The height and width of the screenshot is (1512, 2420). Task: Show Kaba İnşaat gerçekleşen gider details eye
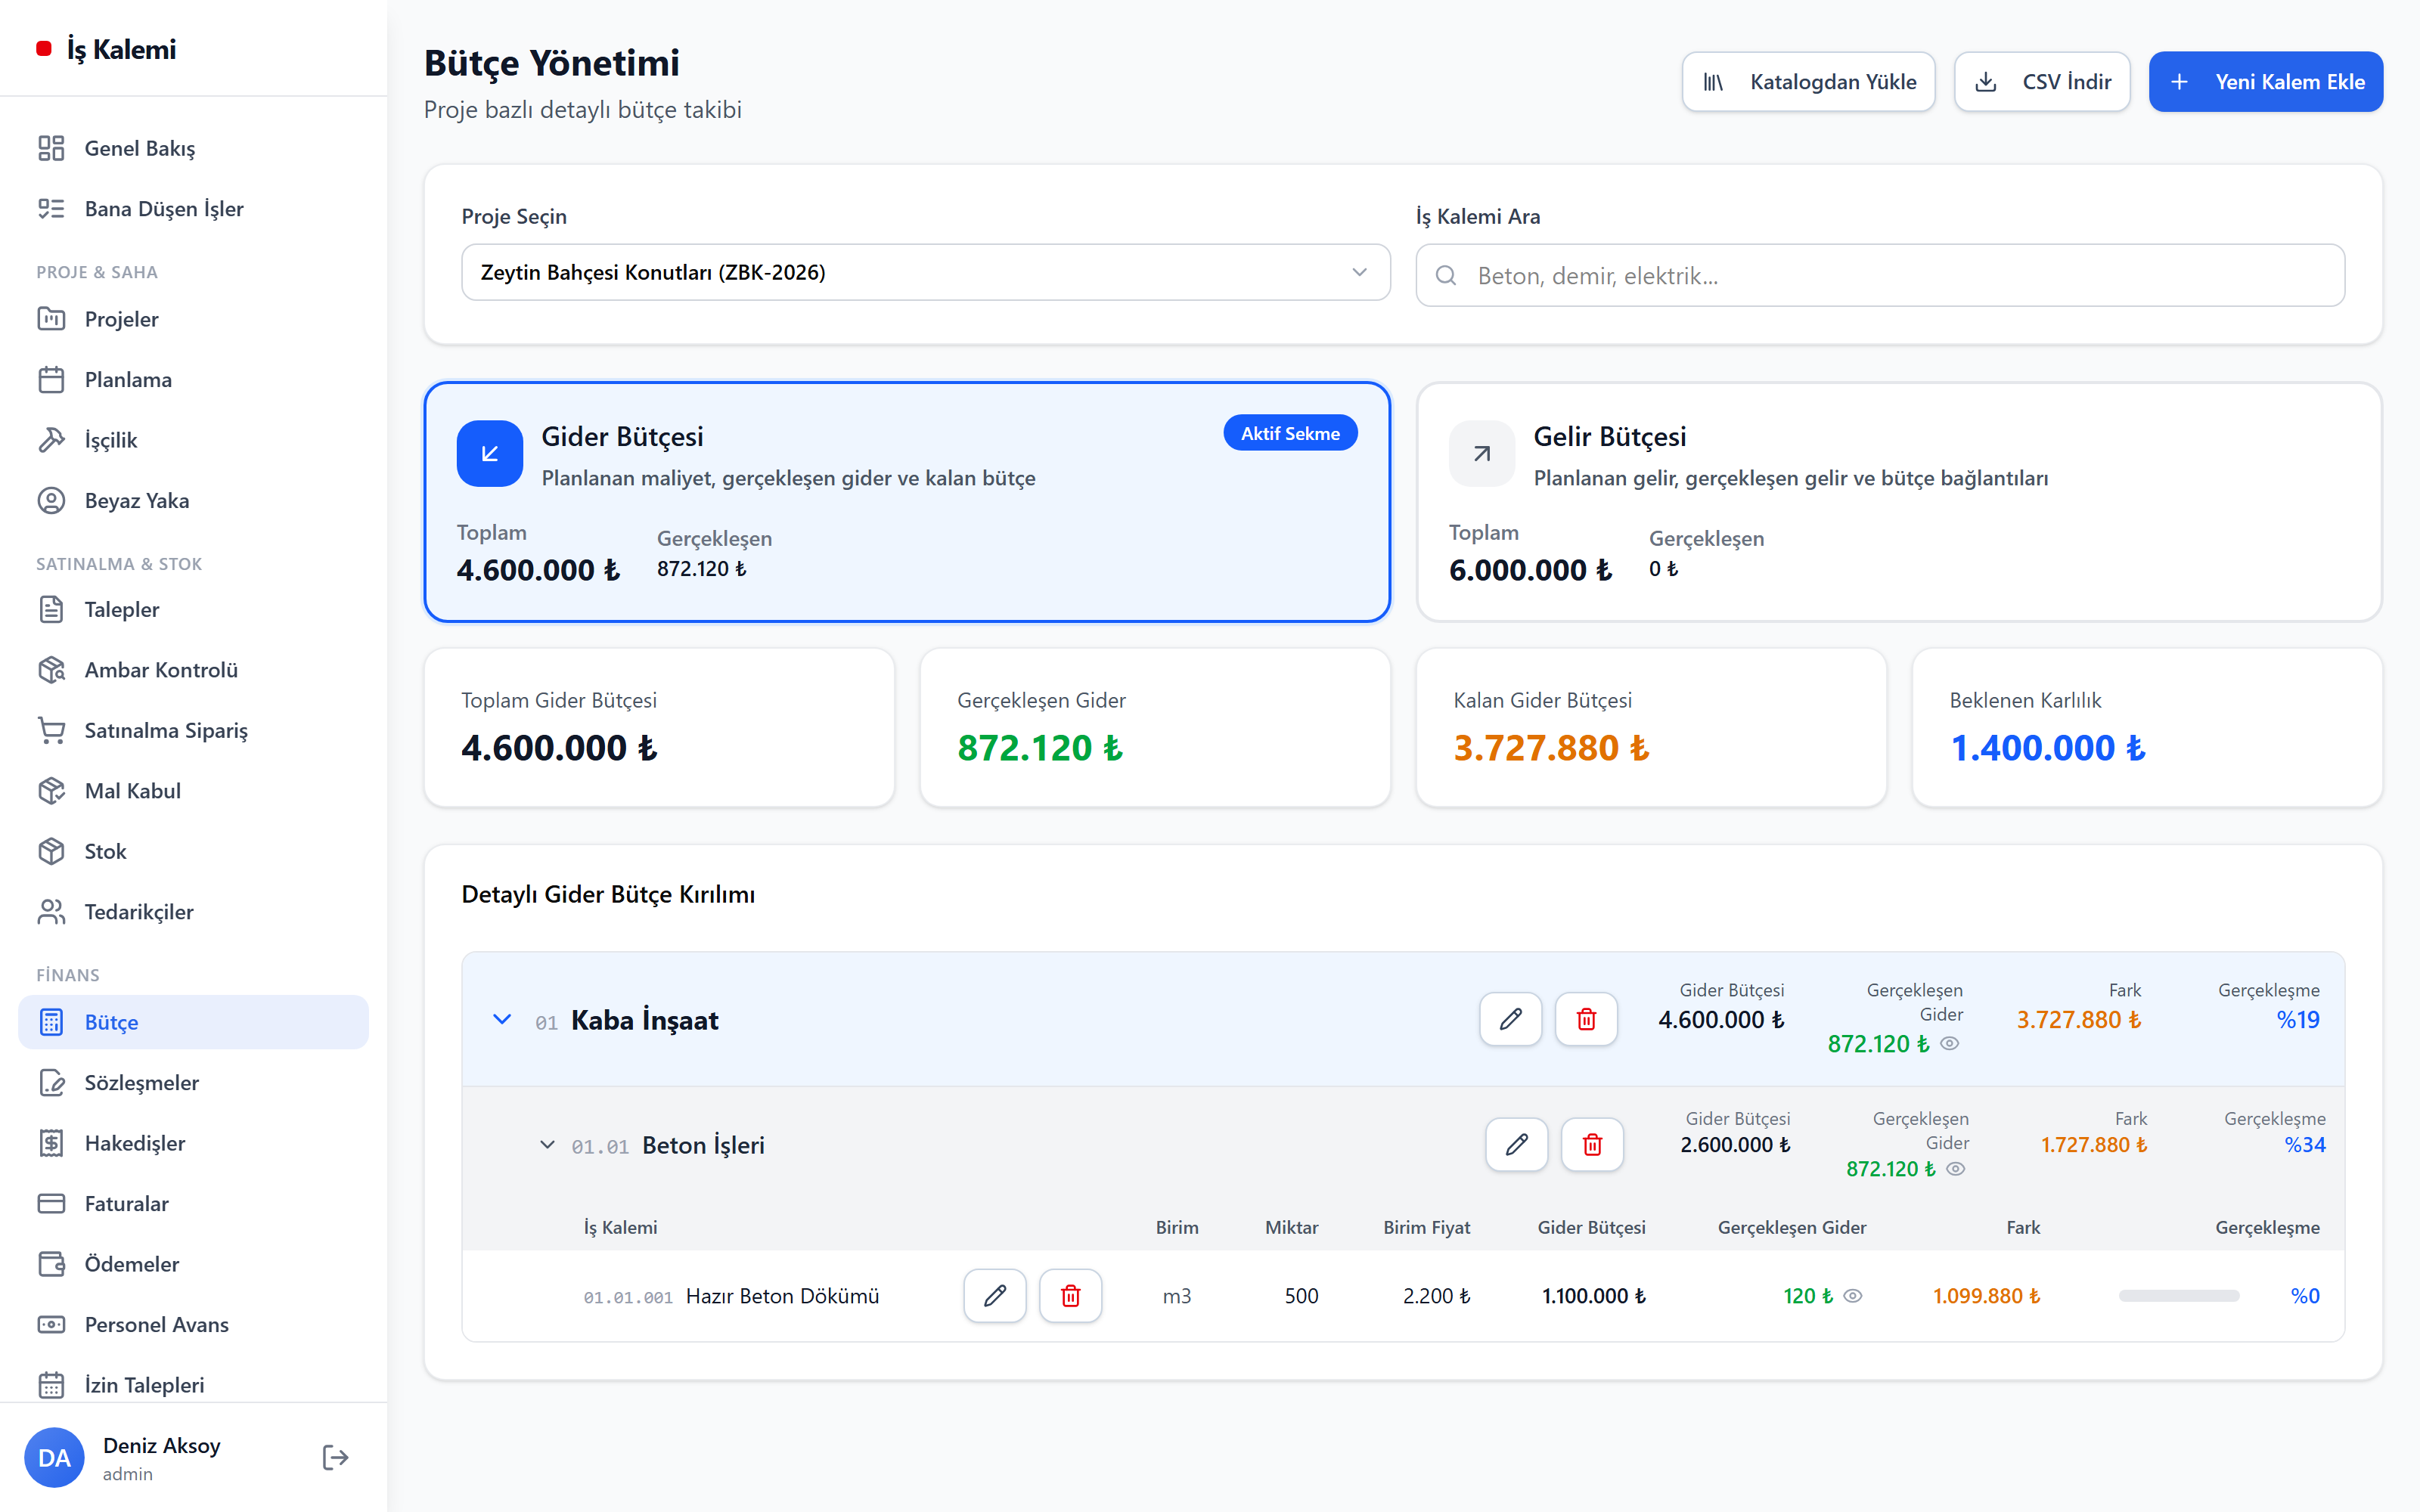tap(1949, 1044)
